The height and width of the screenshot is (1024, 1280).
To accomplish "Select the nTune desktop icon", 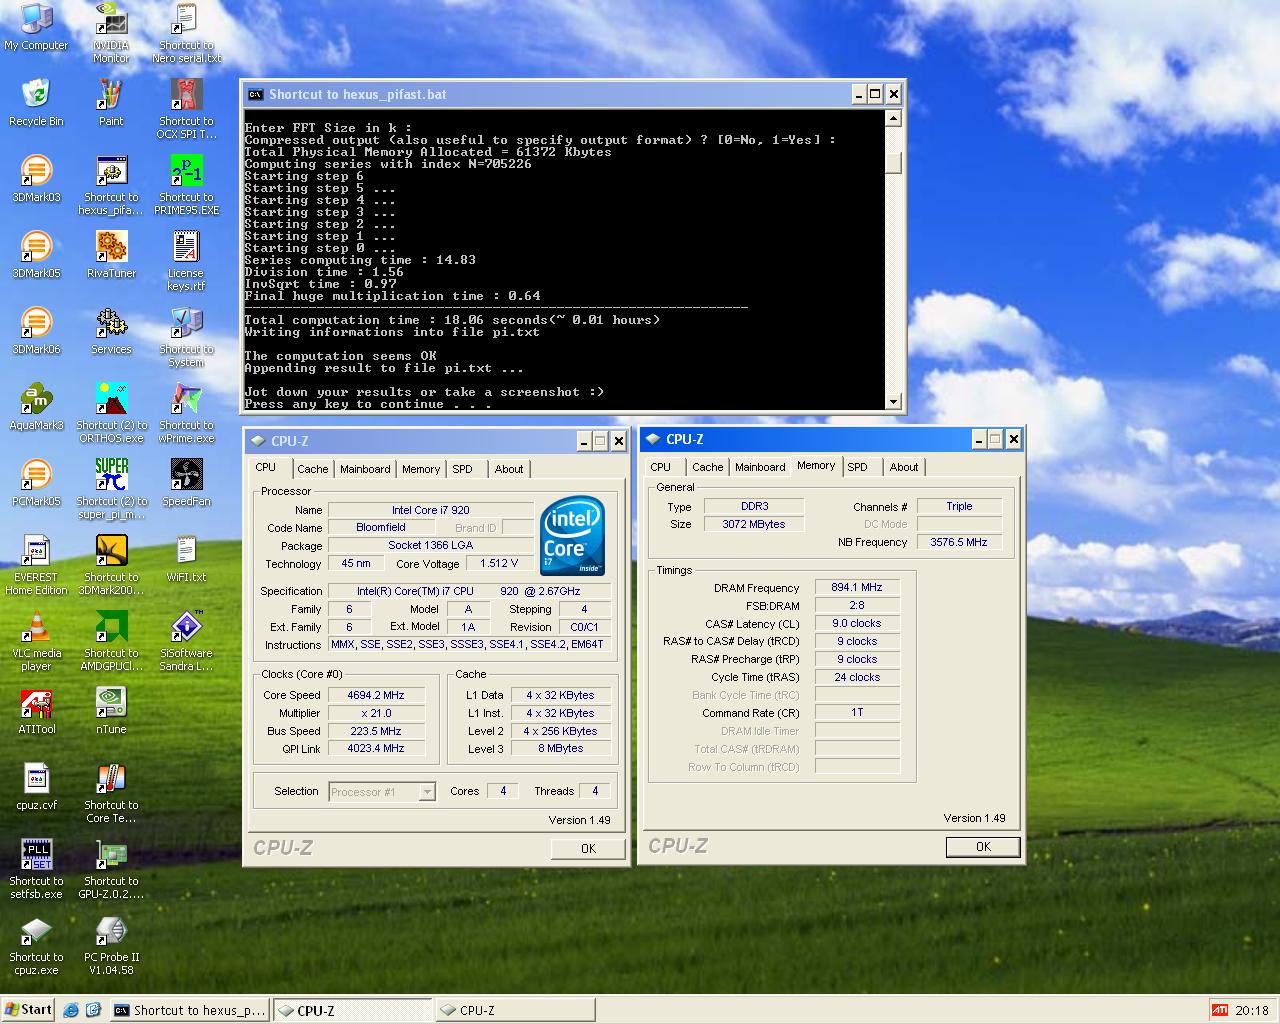I will tap(111, 711).
